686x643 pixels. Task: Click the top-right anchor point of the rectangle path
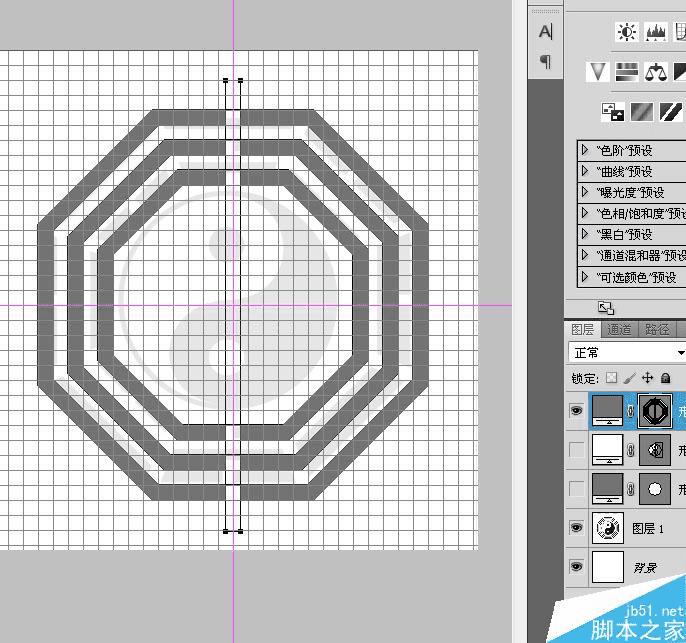(240, 80)
